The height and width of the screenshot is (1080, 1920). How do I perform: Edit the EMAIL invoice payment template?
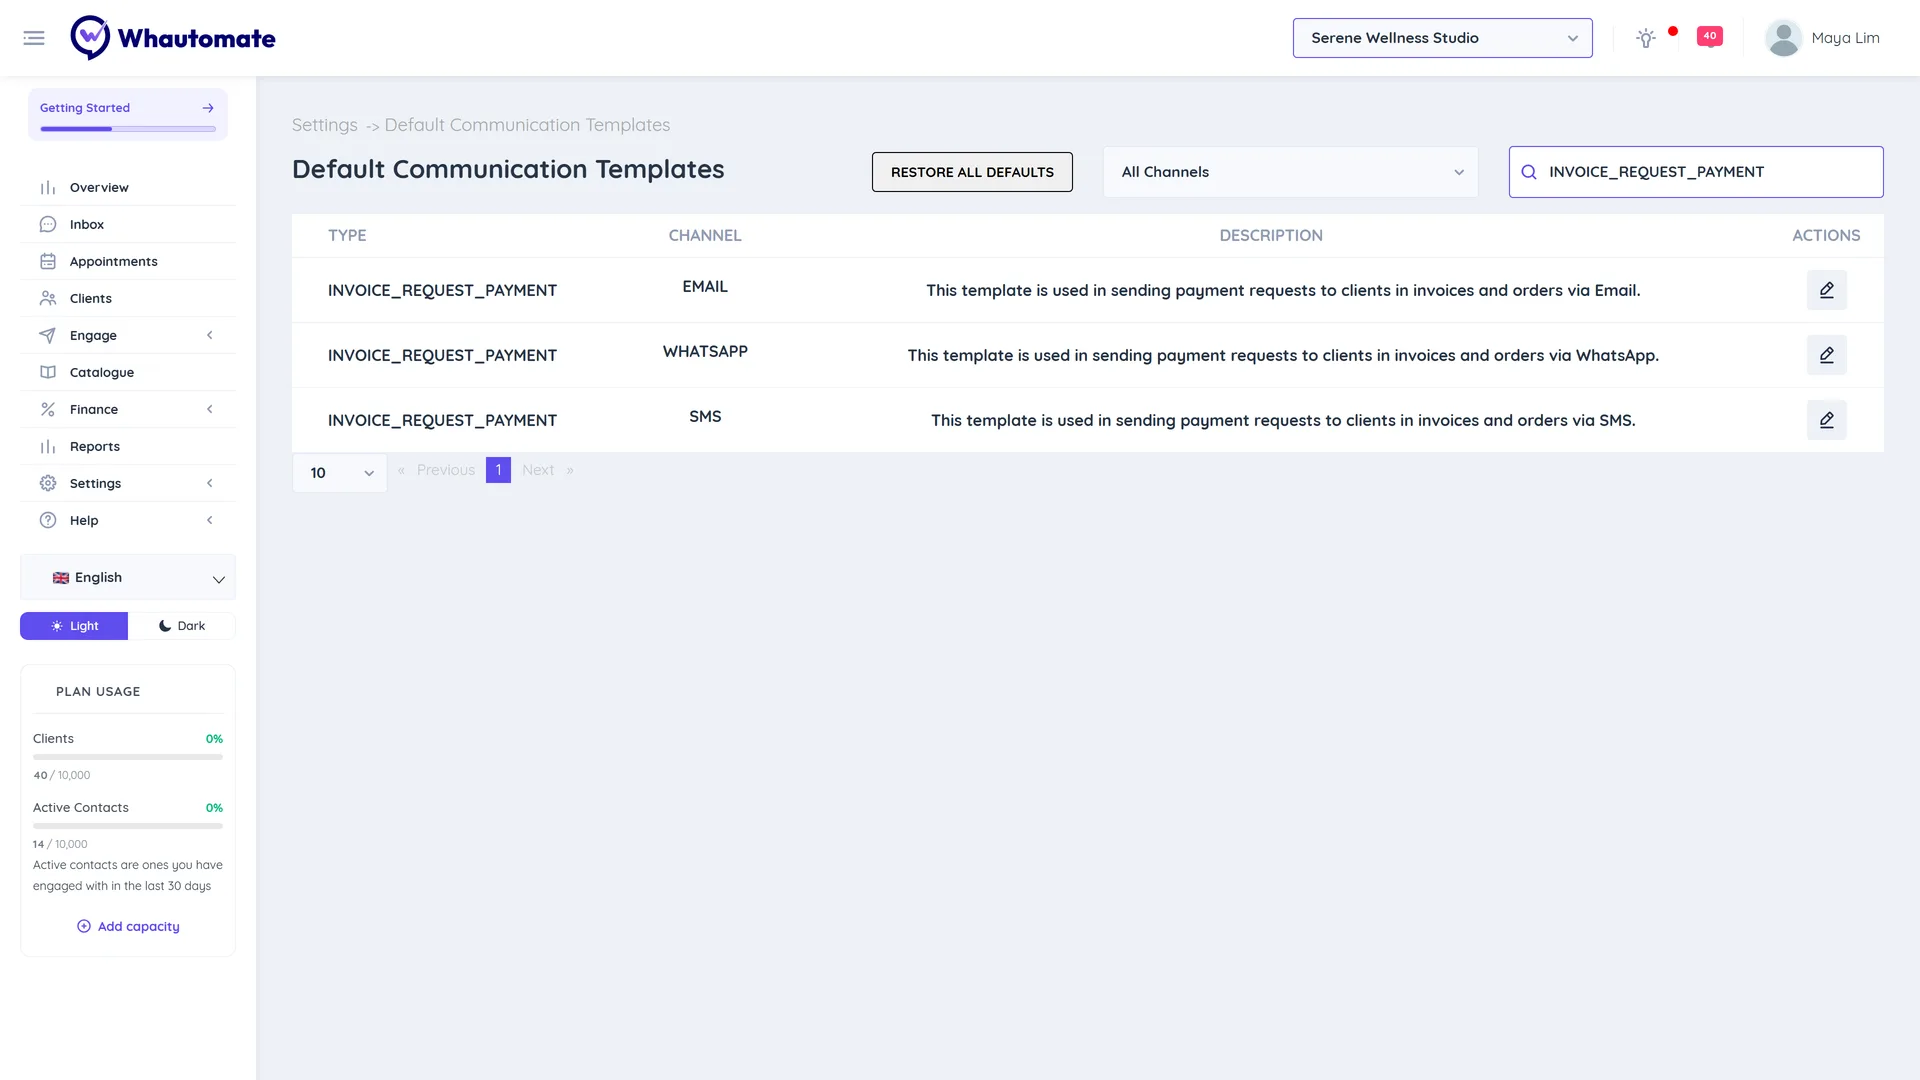point(1826,290)
